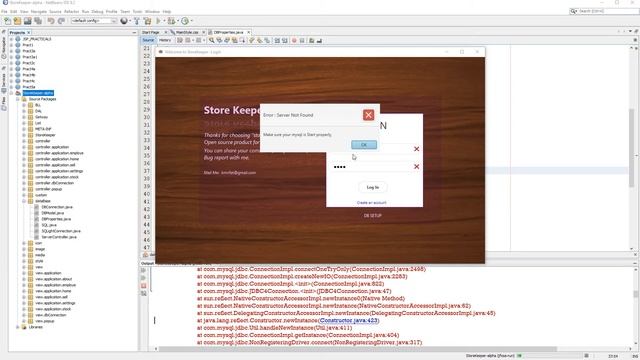Switch to the MainStyle.css tab
This screenshot has height=360, width=640.
(187, 32)
